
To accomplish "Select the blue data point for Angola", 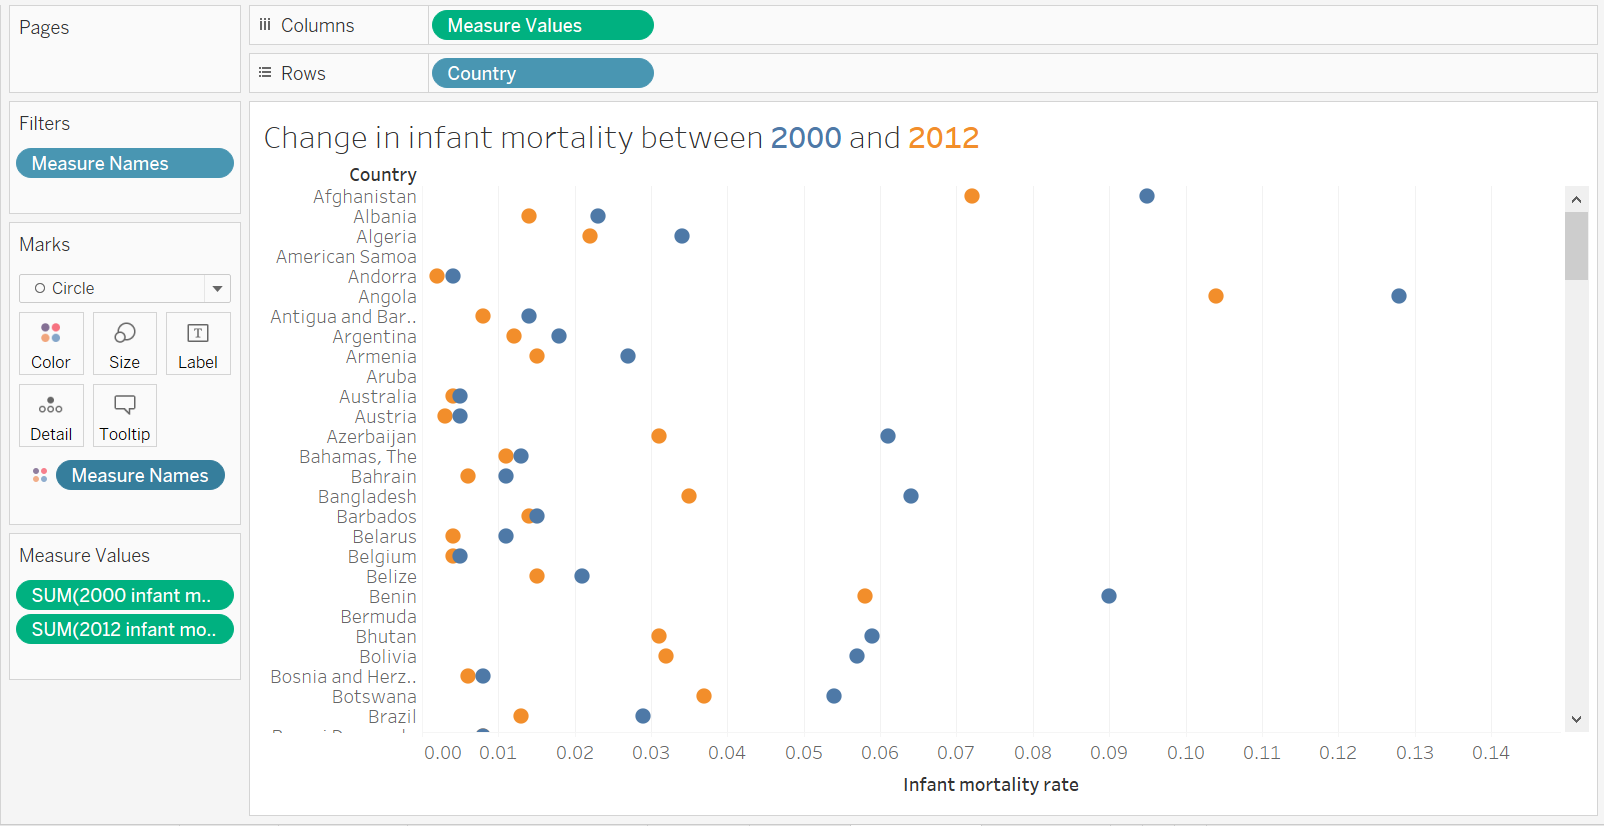I will [x=1398, y=295].
